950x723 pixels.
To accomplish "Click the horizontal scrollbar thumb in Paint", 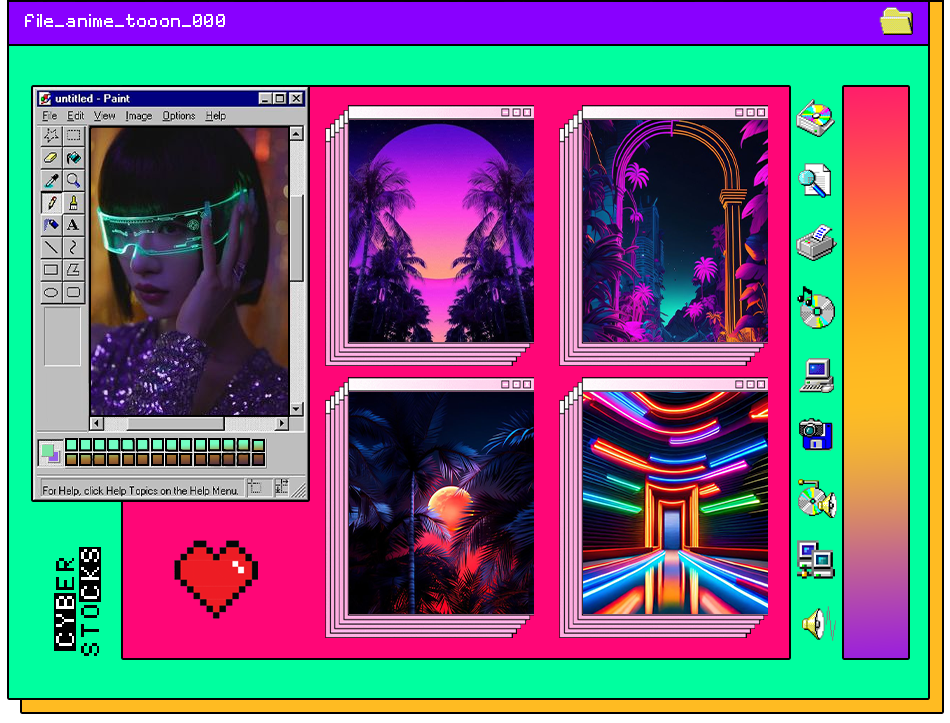I will pyautogui.click(x=176, y=423).
